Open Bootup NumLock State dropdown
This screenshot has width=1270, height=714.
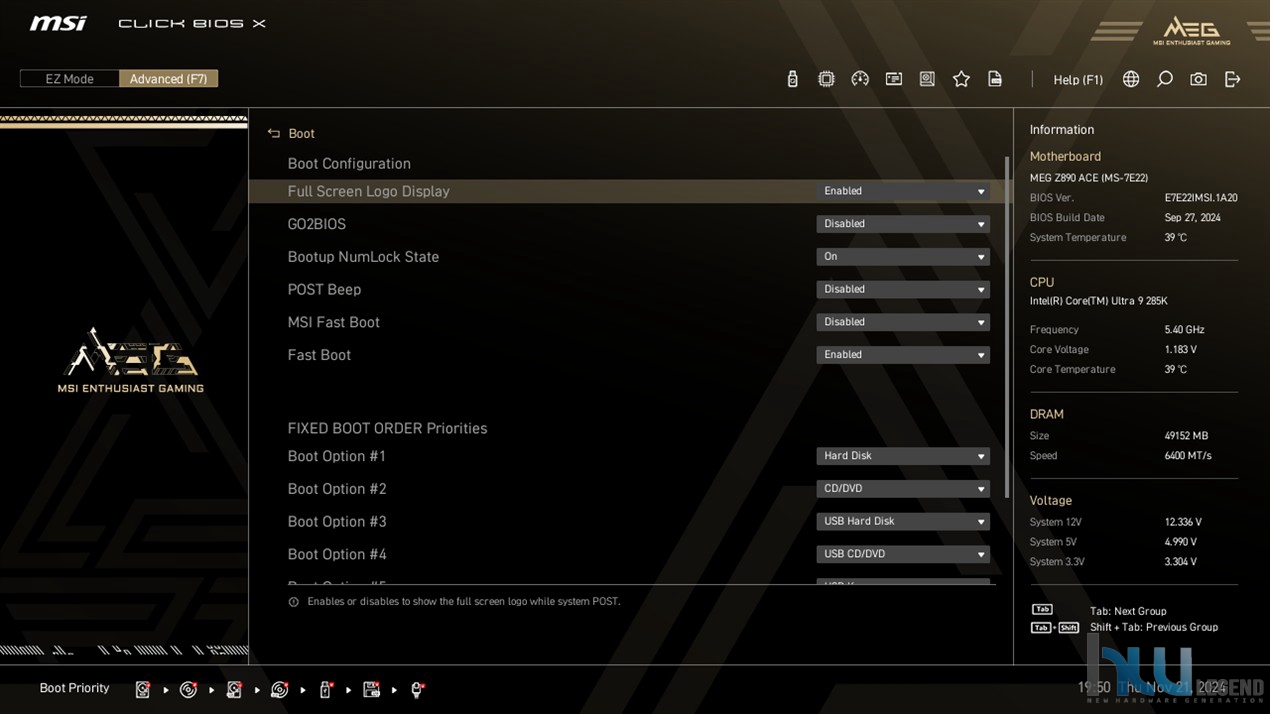coord(903,257)
